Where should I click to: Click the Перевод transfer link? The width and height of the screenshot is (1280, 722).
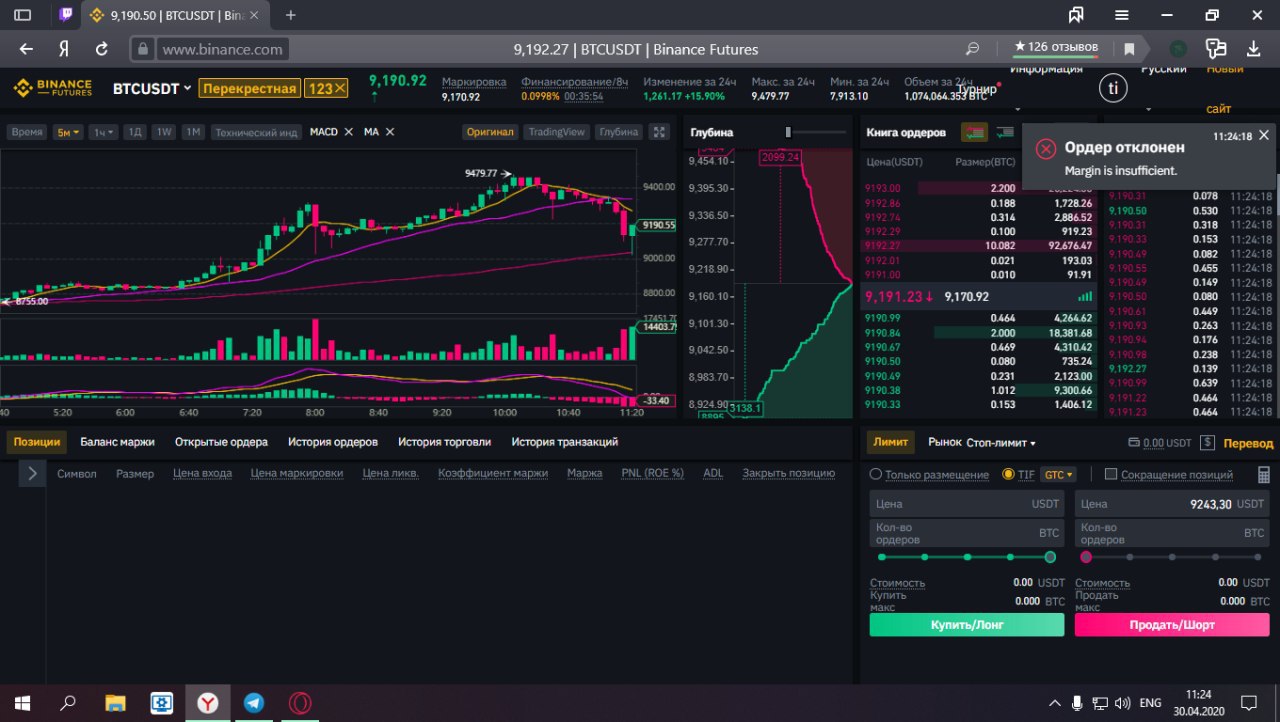click(x=1248, y=443)
